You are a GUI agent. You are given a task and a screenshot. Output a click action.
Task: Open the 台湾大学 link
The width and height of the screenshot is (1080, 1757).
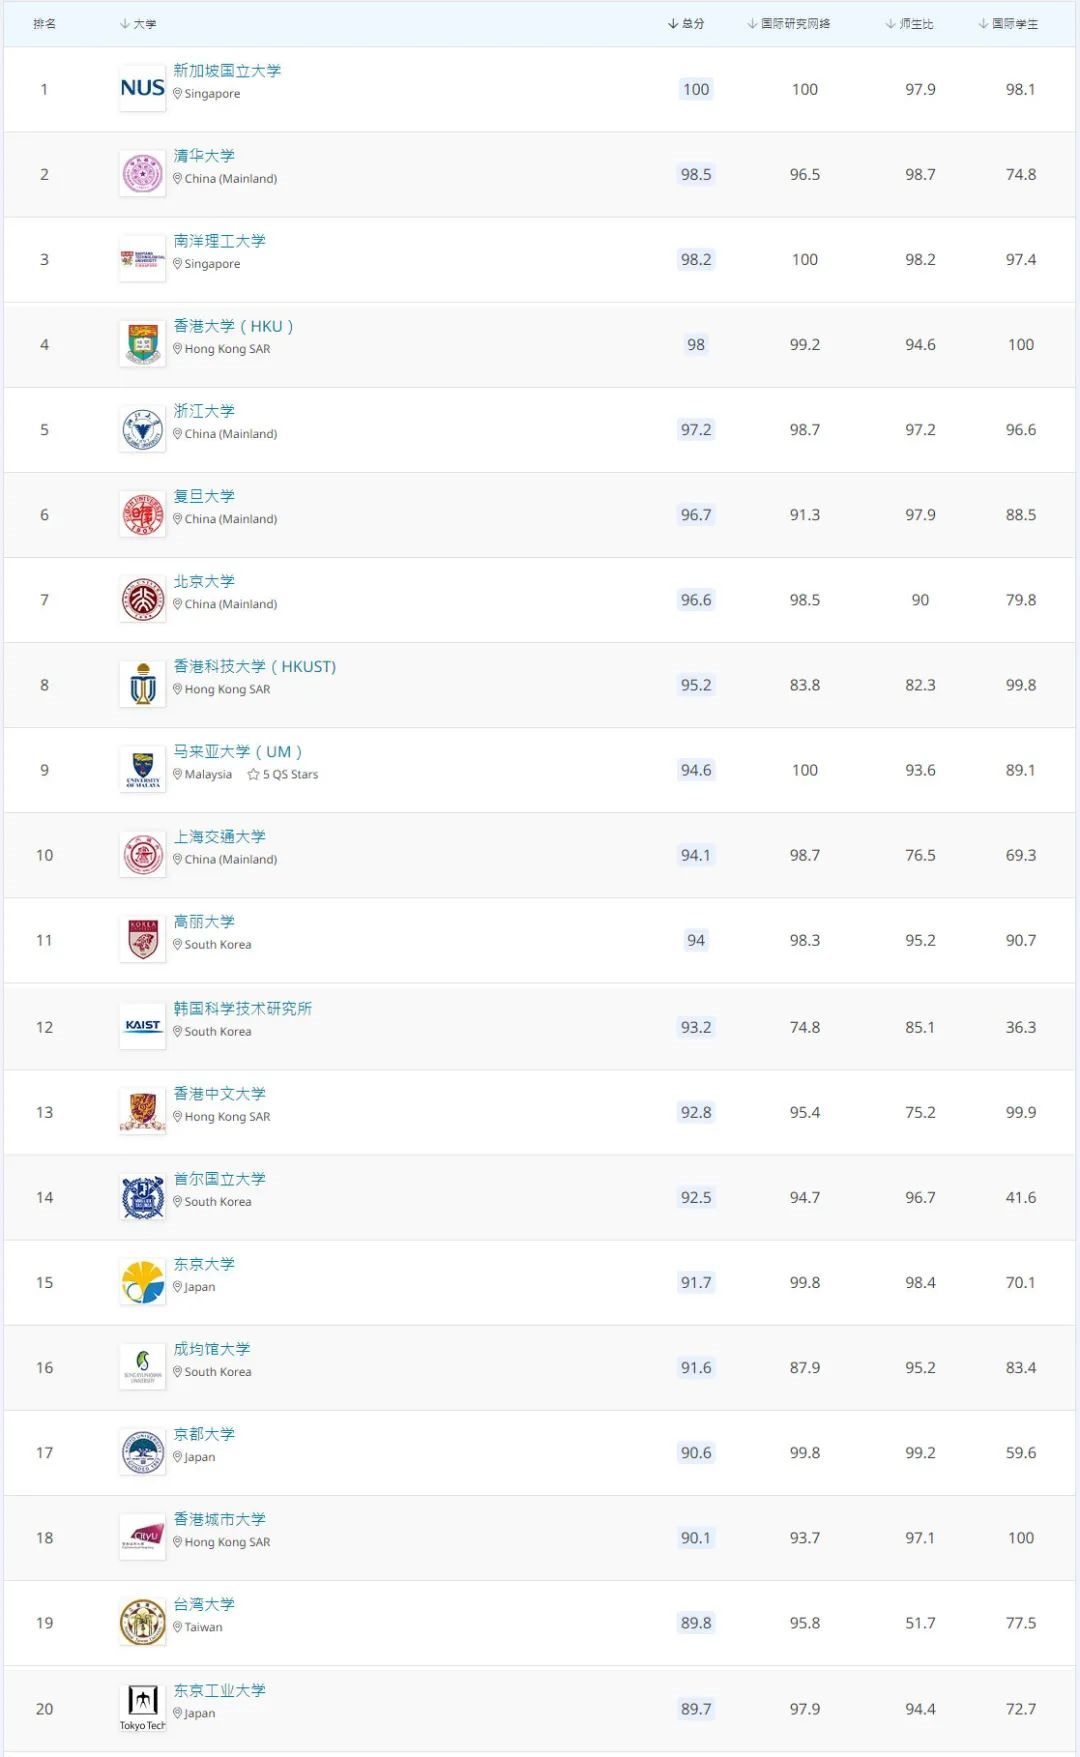pos(204,1604)
